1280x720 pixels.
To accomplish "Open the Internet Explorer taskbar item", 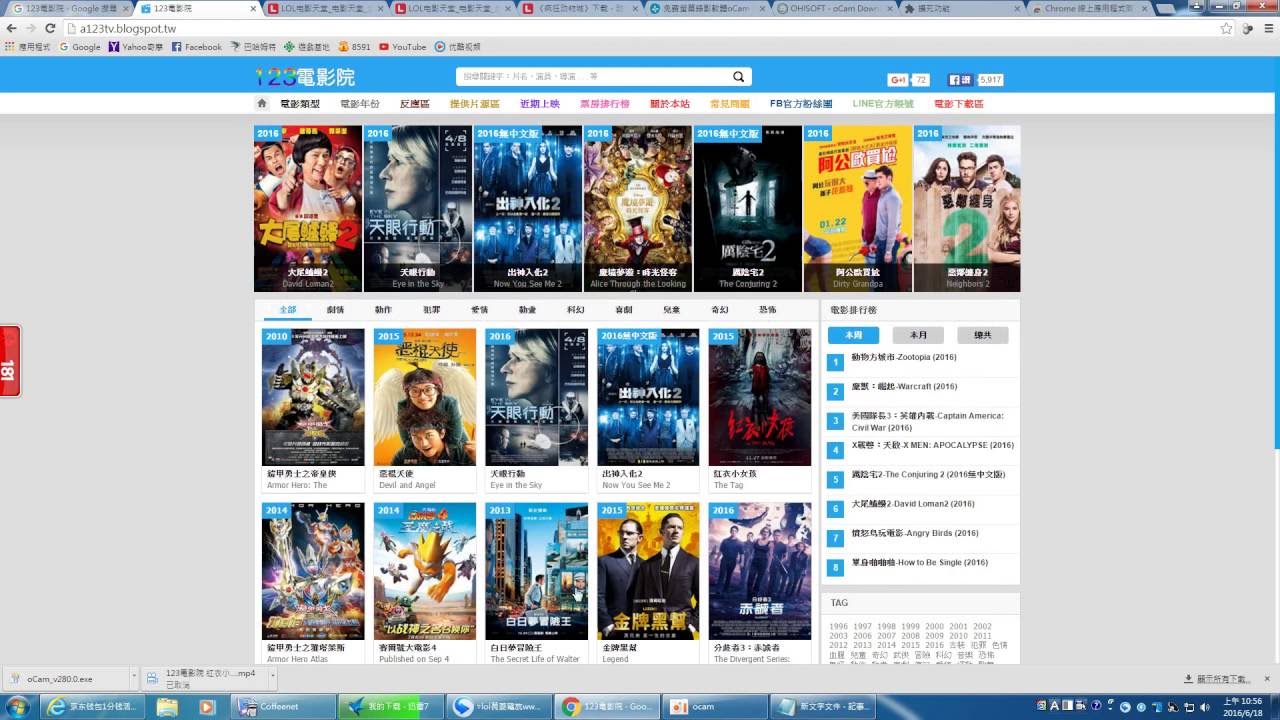I will click(92, 706).
